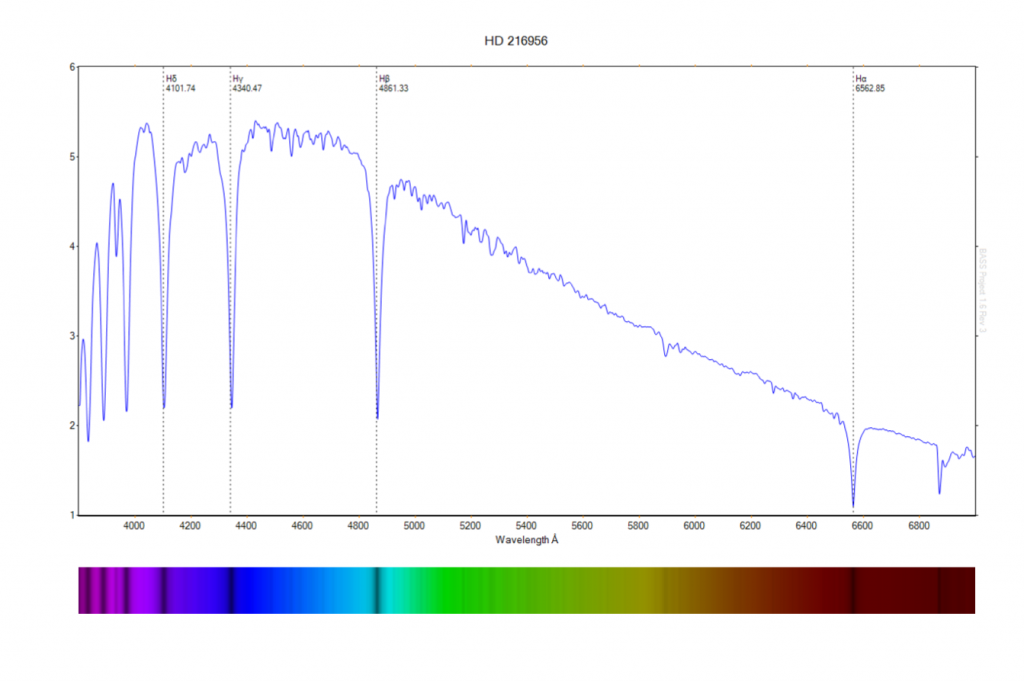Click the y-axis value 6 label

(72, 67)
